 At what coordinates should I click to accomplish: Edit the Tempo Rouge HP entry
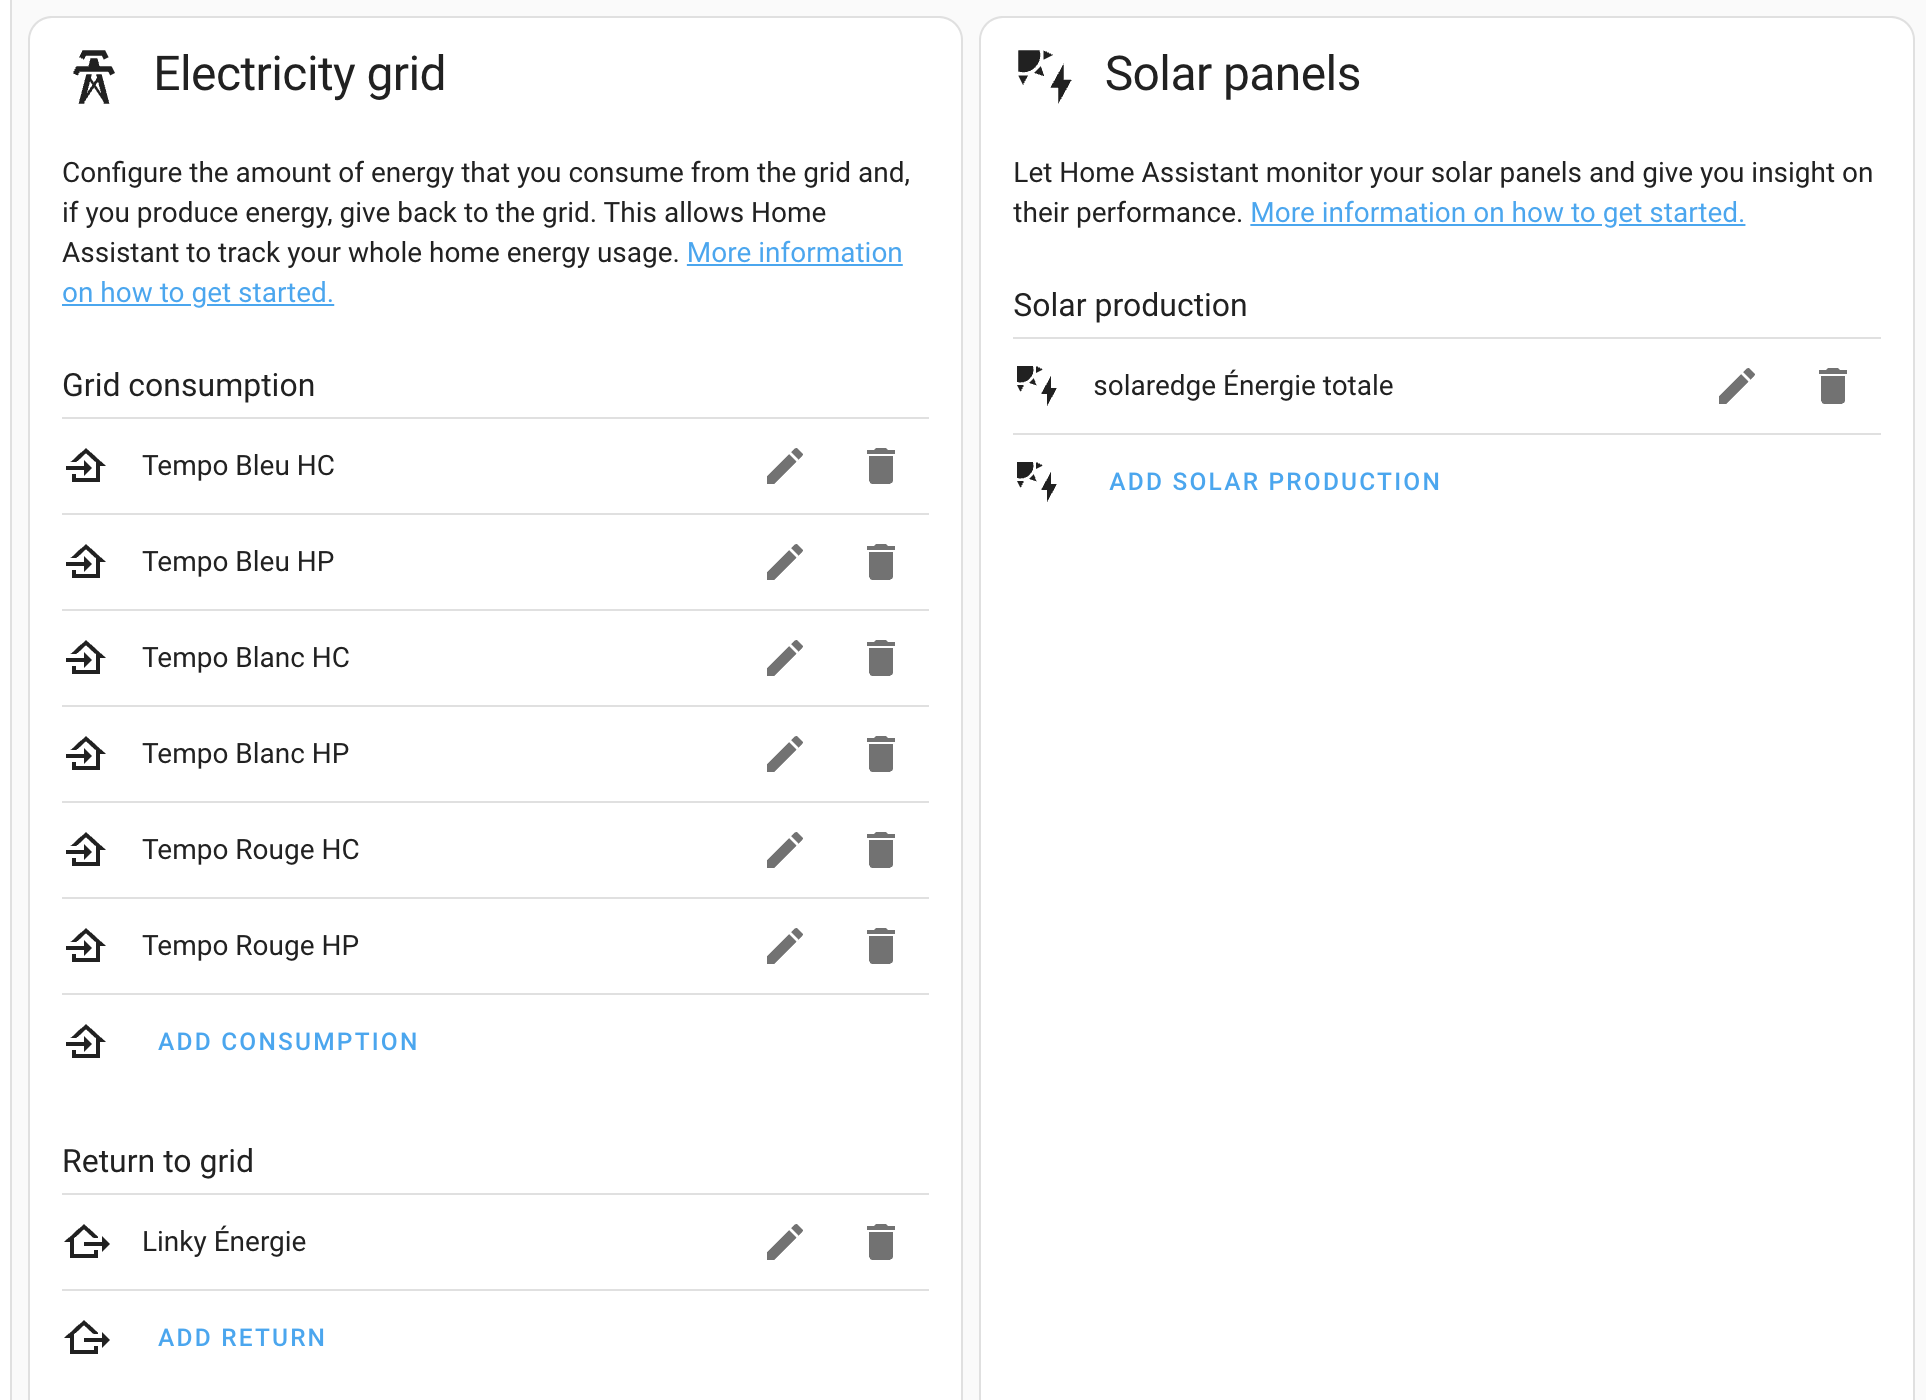point(785,946)
